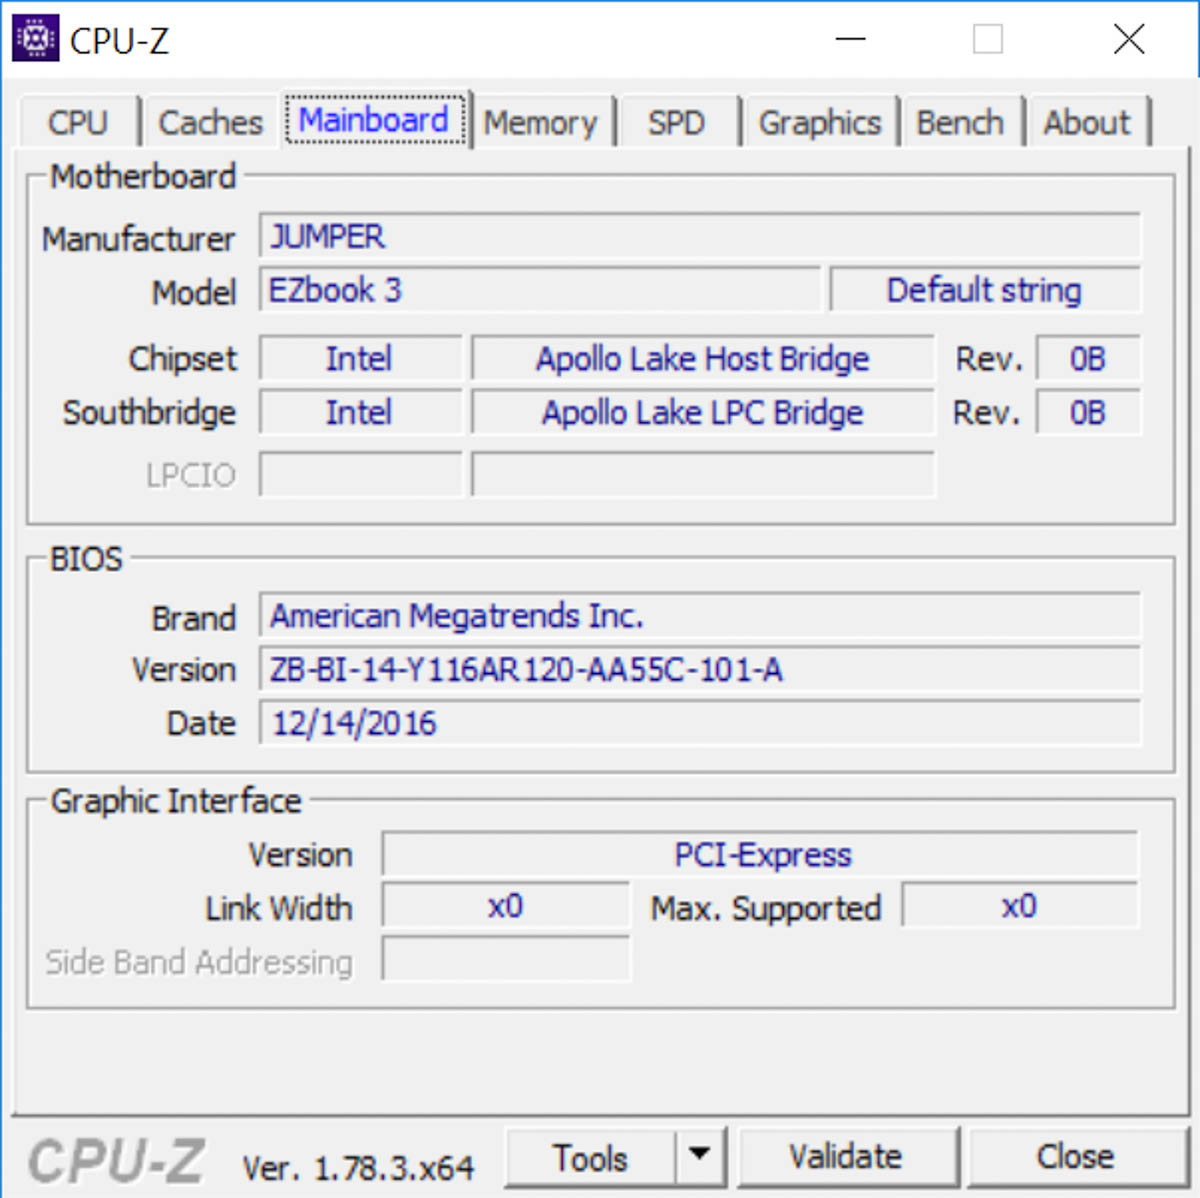Click the 'Default string' model field
This screenshot has width=1200, height=1198.
pos(985,291)
